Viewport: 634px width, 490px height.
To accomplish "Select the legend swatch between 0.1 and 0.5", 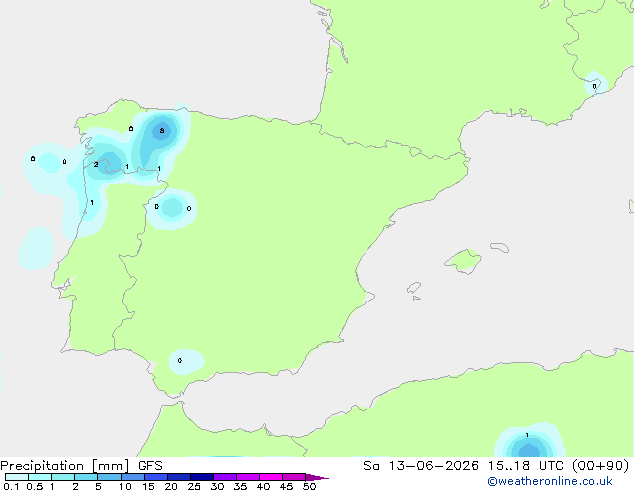I will coord(17,477).
